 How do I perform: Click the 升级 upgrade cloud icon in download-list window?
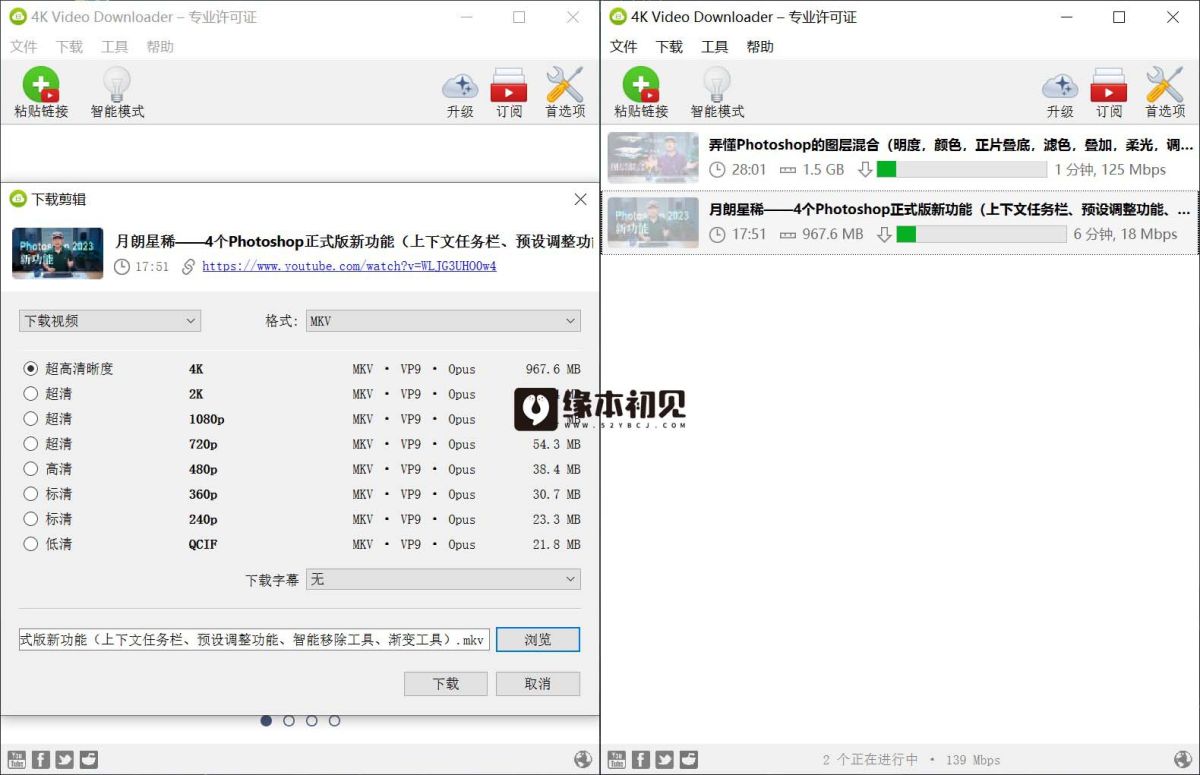(x=1060, y=93)
